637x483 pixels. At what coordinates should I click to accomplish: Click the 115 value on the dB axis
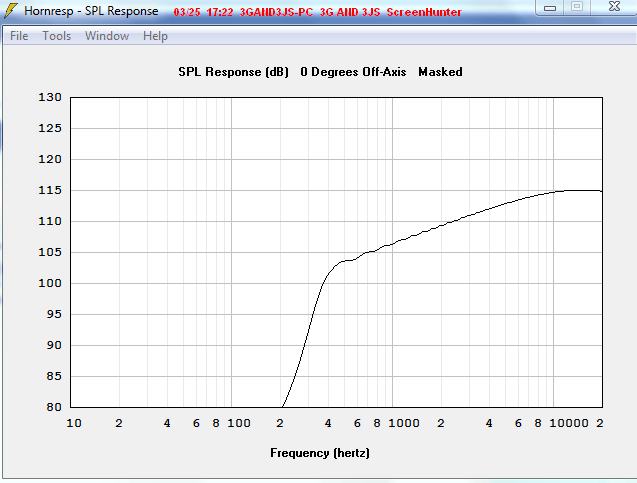pos(50,190)
